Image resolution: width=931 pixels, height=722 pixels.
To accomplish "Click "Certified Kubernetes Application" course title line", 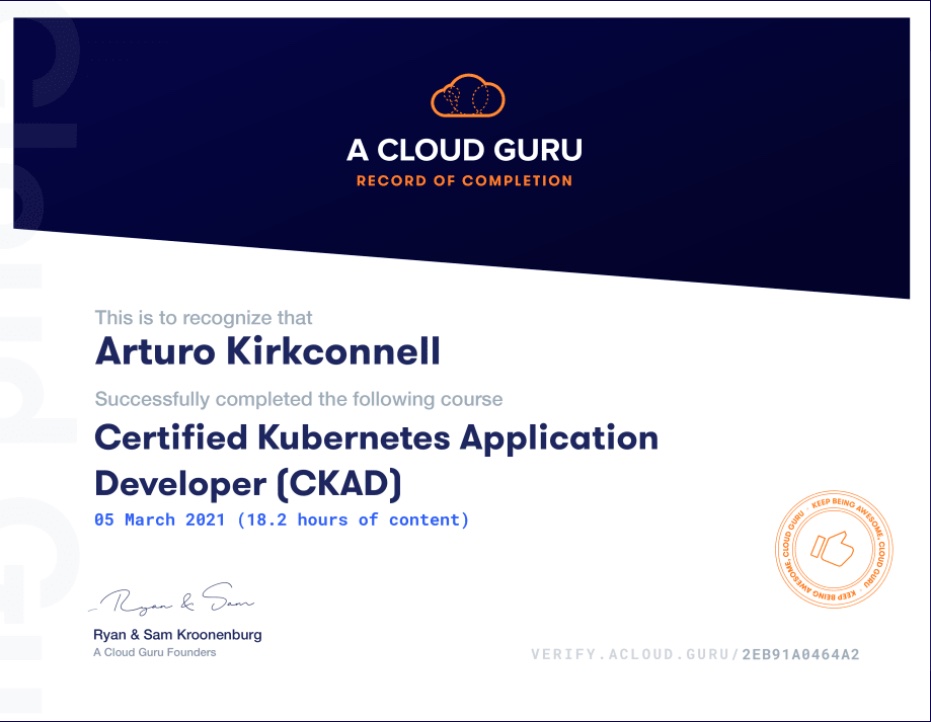I will click(376, 438).
